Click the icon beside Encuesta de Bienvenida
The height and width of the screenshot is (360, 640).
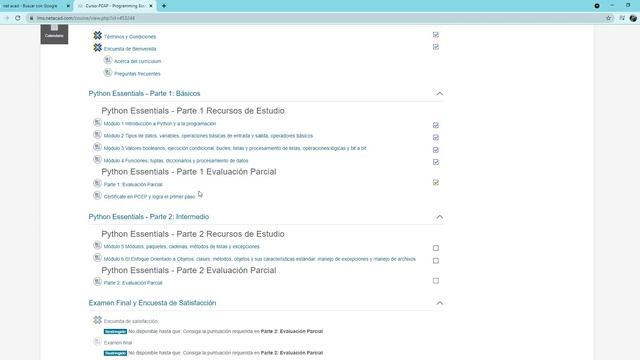click(97, 48)
